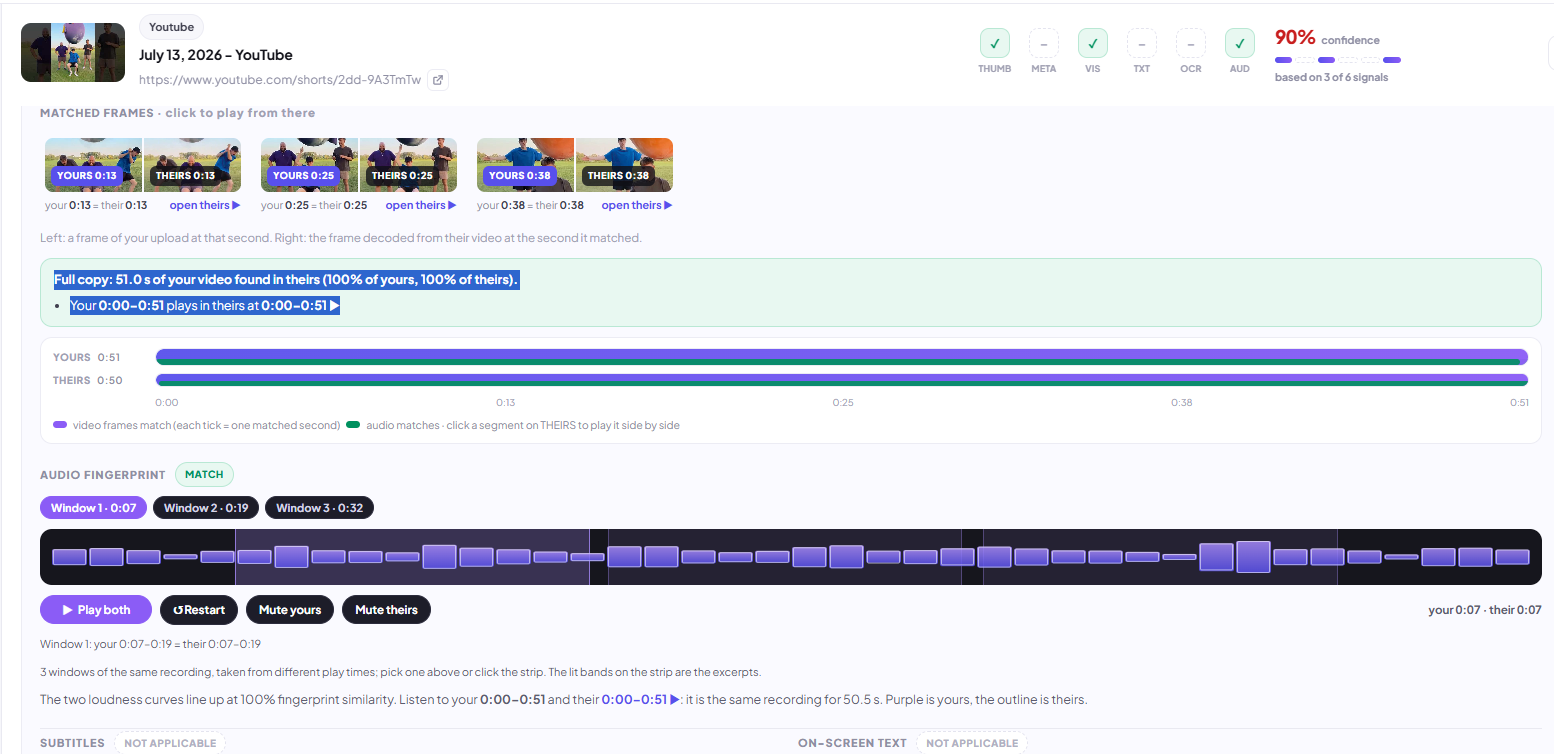Click the VIS signal checkmark badge

[1092, 43]
